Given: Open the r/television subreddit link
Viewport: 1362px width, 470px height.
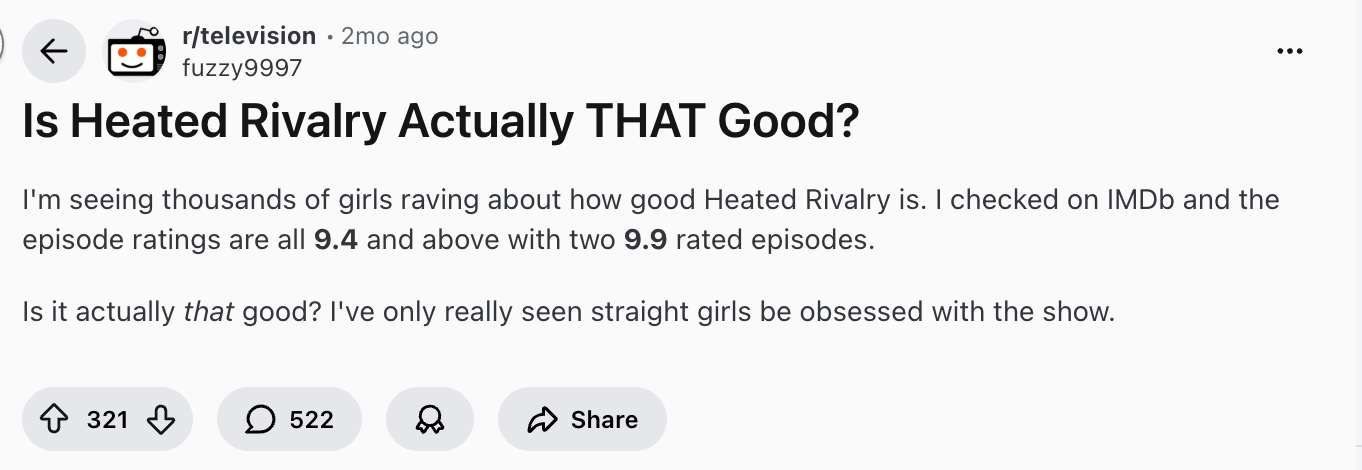Looking at the screenshot, I should (249, 36).
